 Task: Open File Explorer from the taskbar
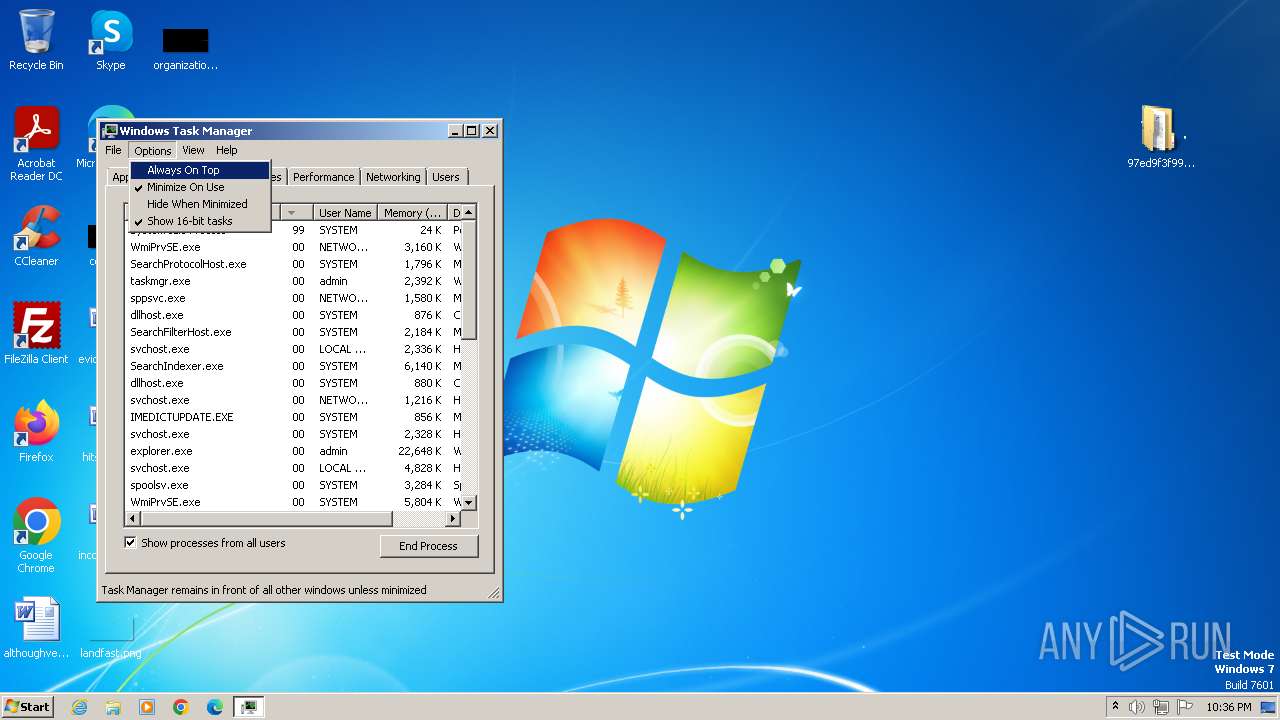[x=113, y=707]
